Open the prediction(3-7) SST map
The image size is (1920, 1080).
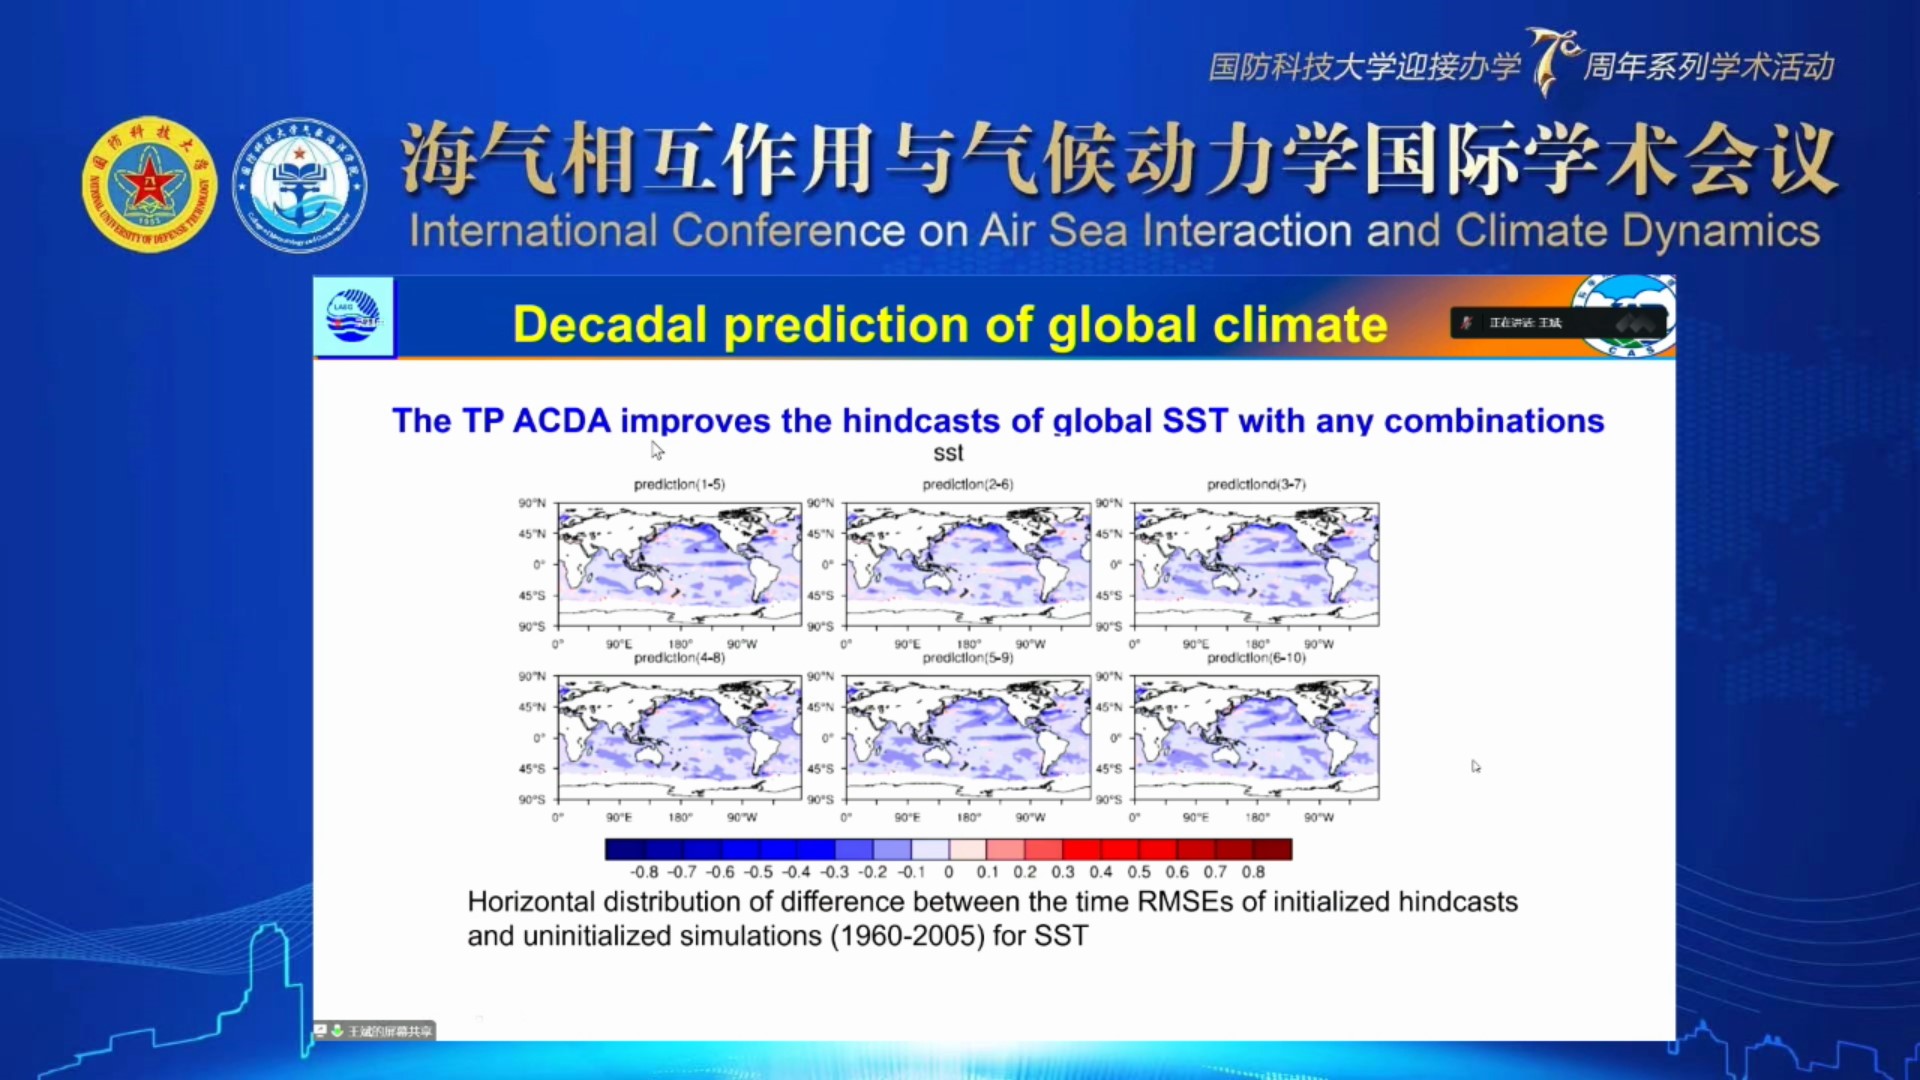coord(1256,565)
